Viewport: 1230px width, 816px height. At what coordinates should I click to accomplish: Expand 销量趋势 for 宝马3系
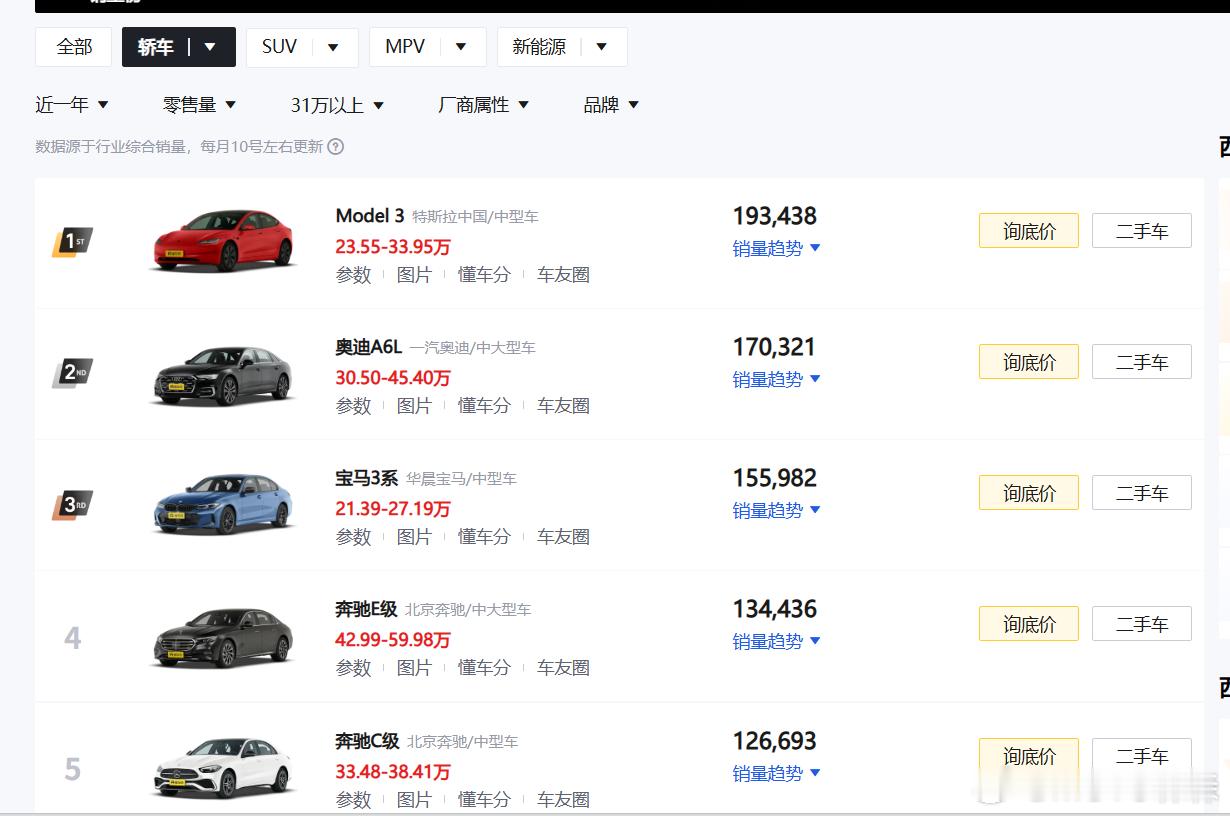pyautogui.click(x=776, y=510)
